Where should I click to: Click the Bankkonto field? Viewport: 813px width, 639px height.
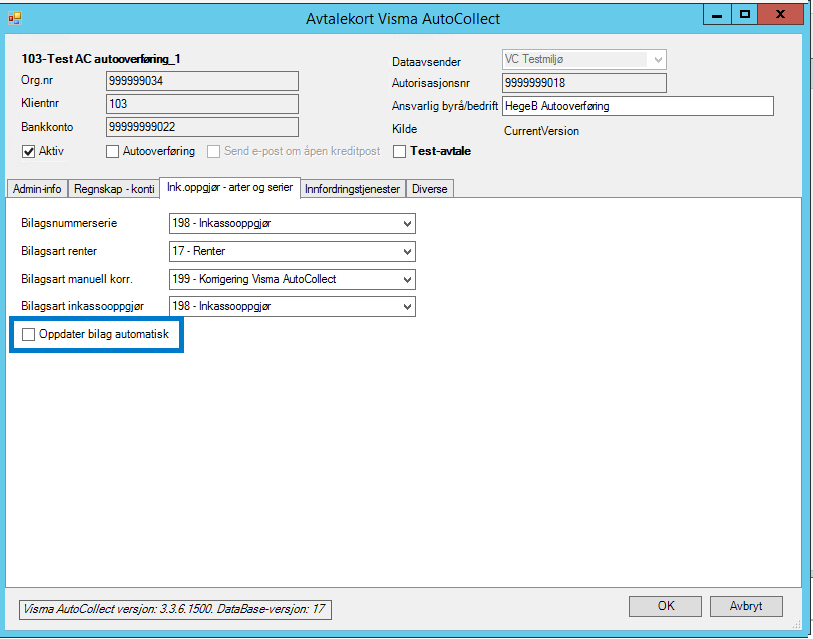[202, 127]
